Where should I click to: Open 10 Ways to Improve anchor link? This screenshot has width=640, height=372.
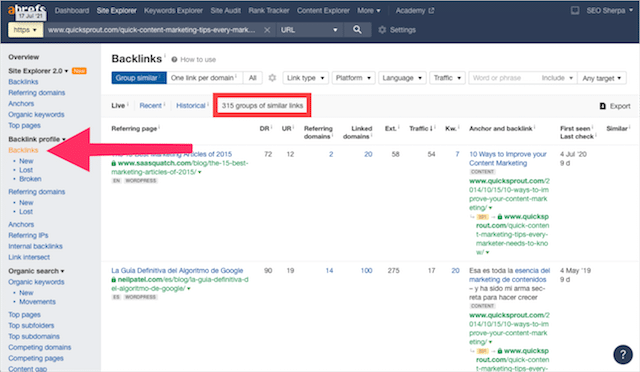(x=508, y=158)
